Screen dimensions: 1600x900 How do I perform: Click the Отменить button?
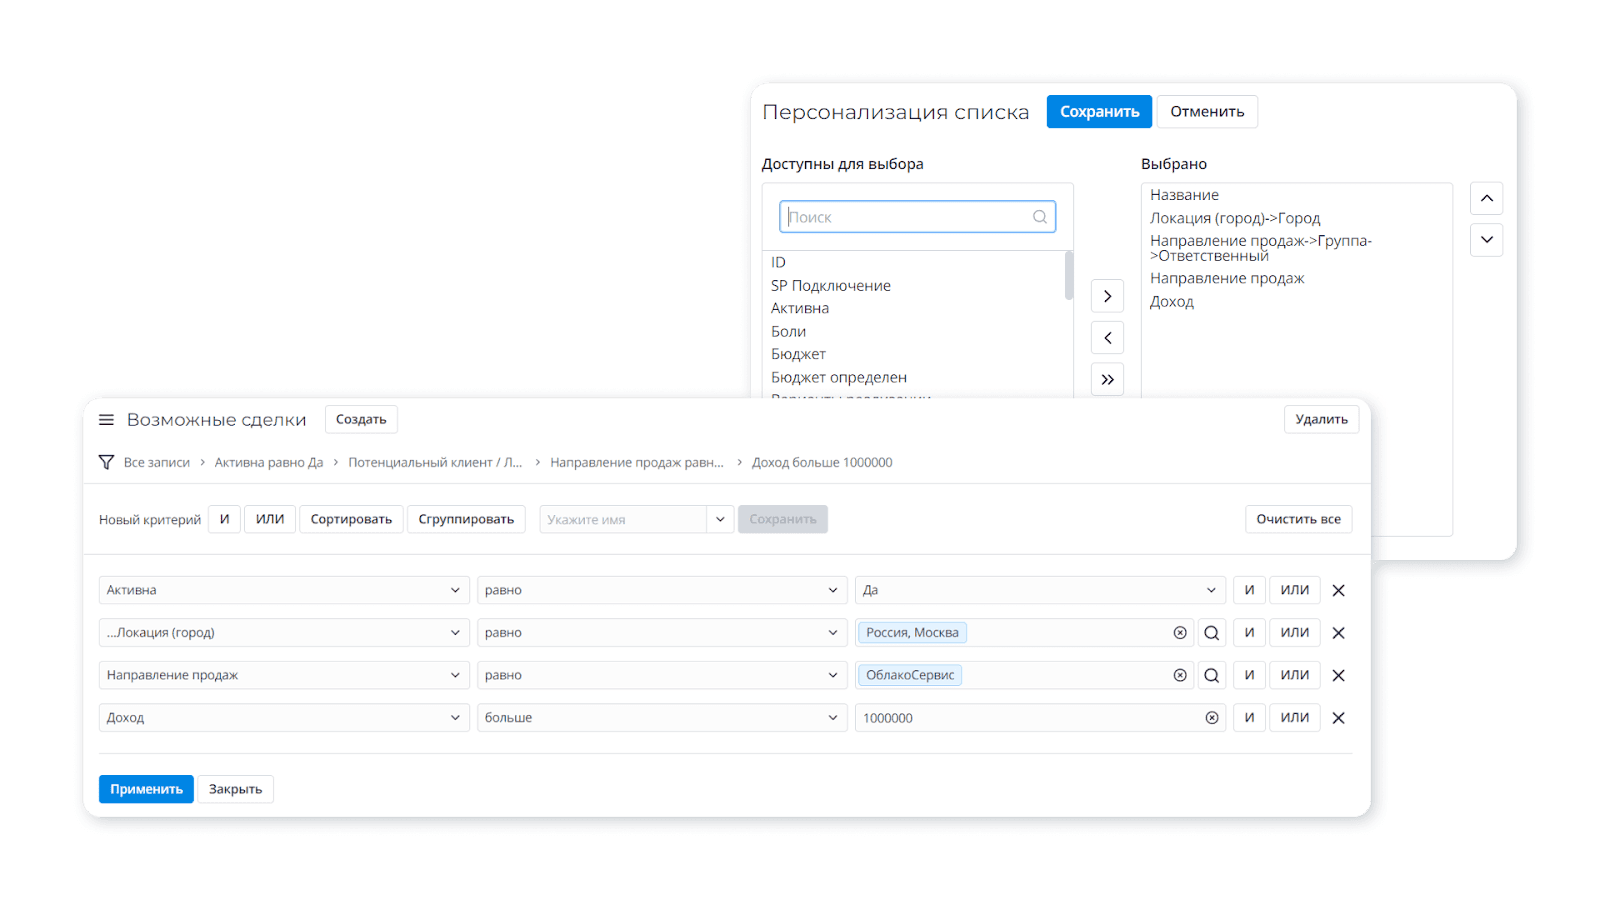click(x=1207, y=111)
